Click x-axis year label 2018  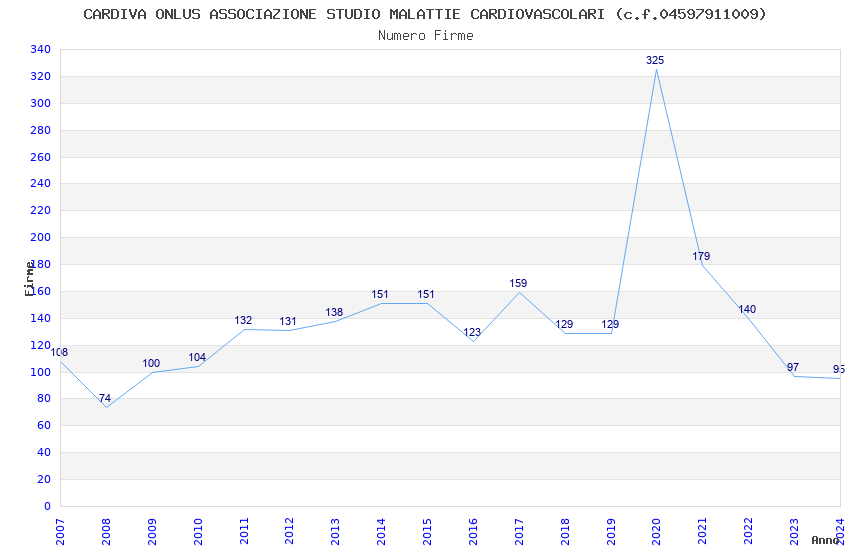click(565, 531)
